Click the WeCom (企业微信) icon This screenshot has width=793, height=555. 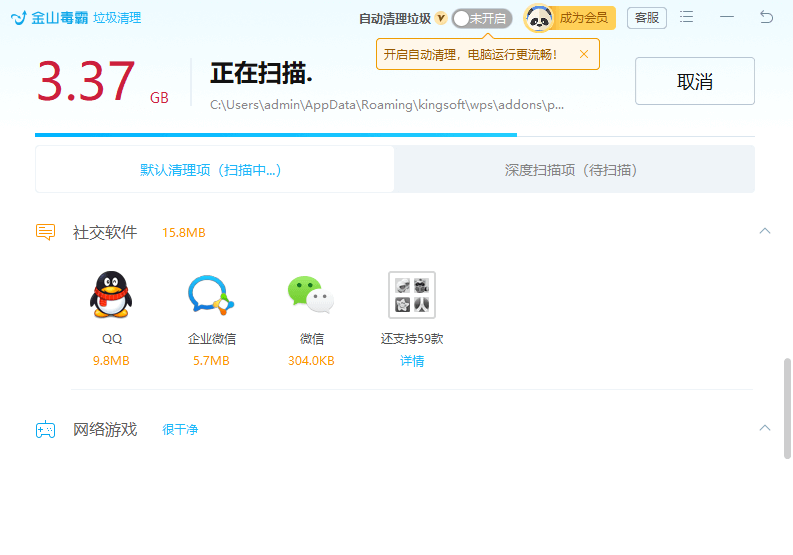(x=211, y=295)
